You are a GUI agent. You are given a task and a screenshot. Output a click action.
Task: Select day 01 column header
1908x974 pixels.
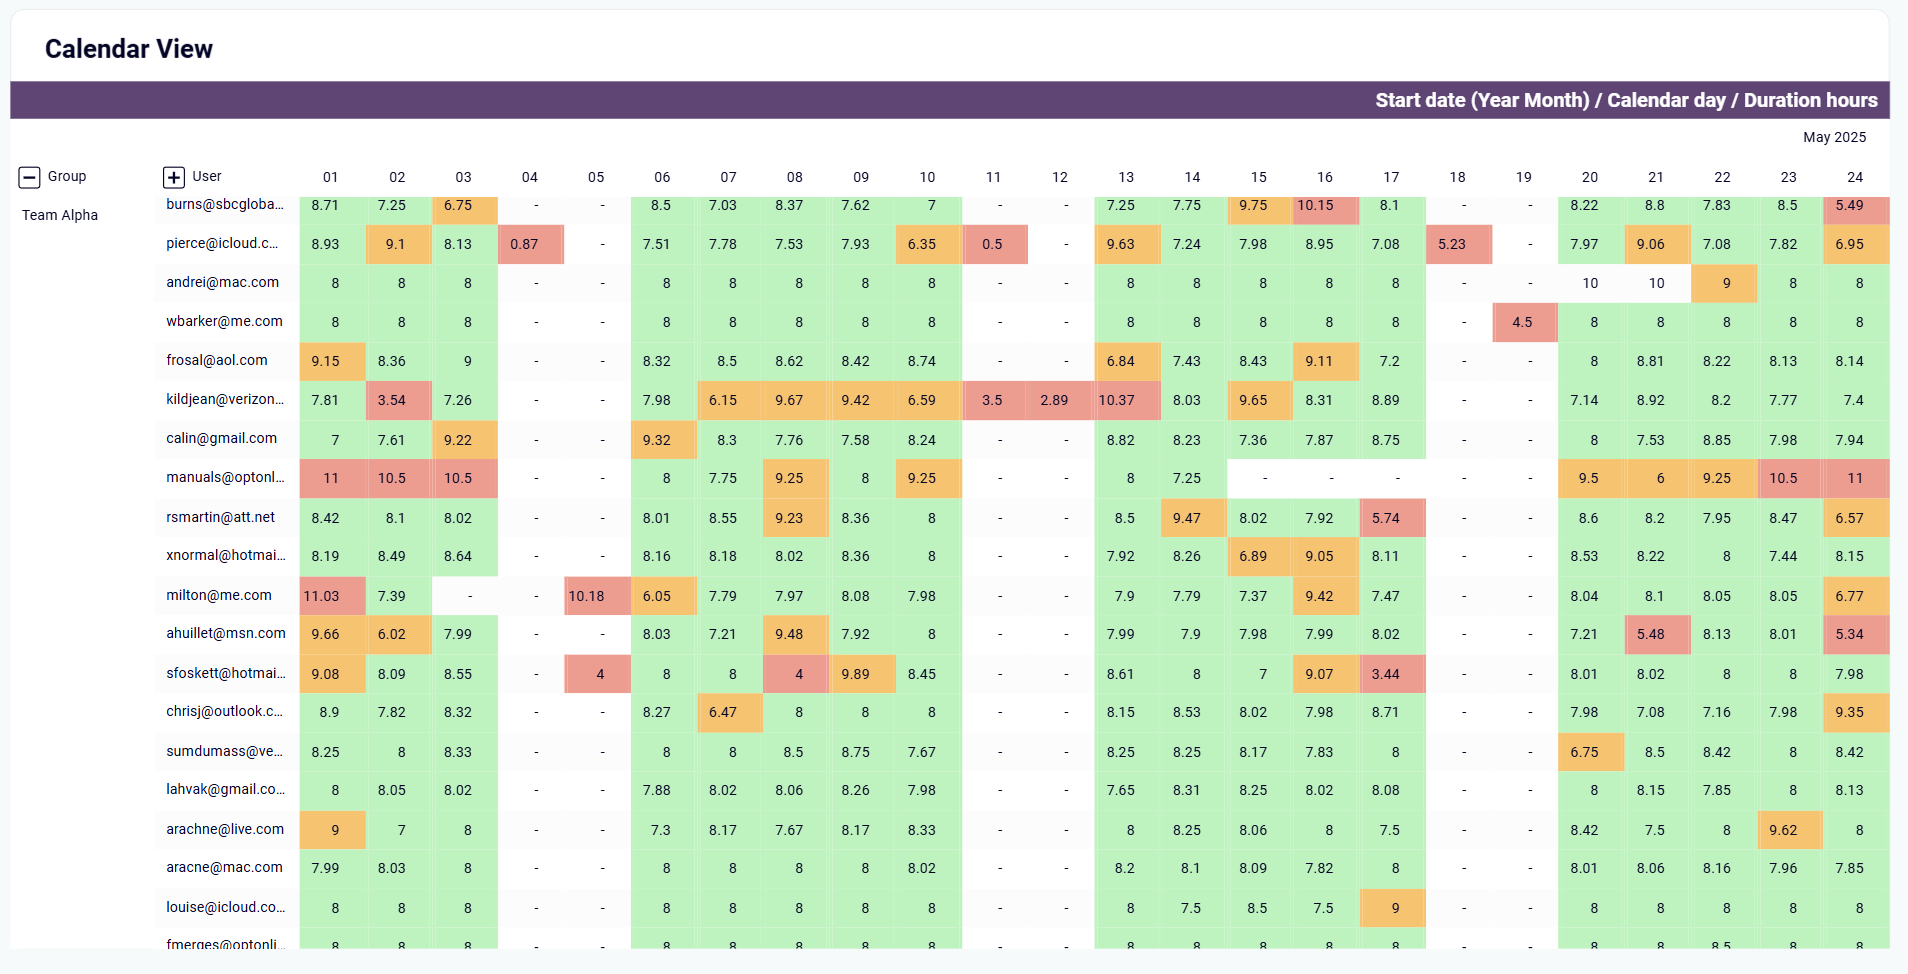pyautogui.click(x=331, y=177)
